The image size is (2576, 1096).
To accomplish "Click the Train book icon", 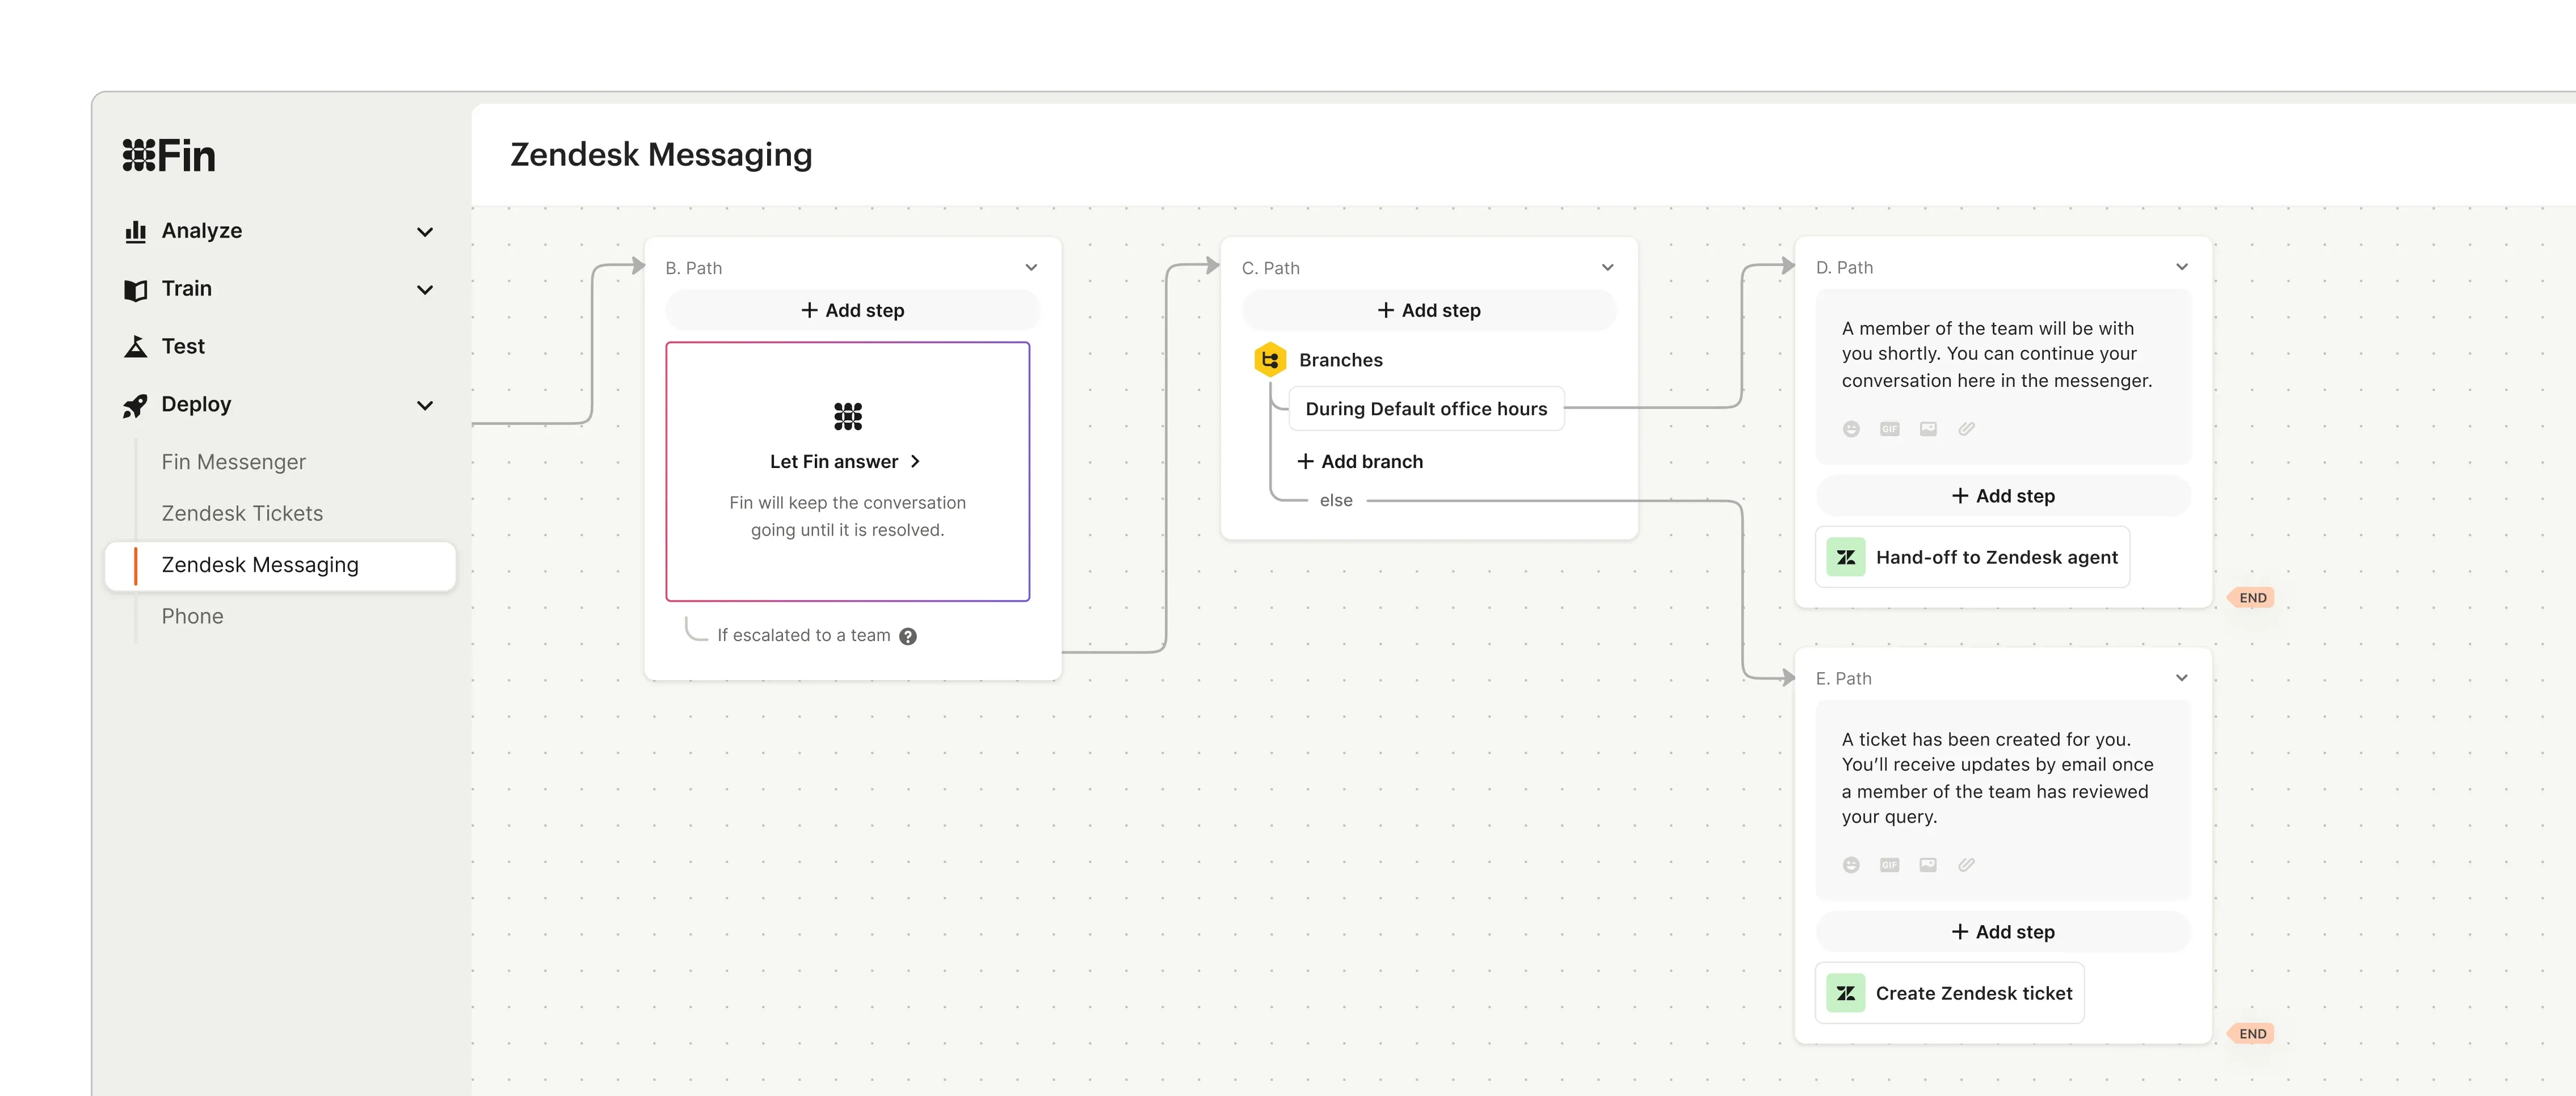I will pos(135,289).
